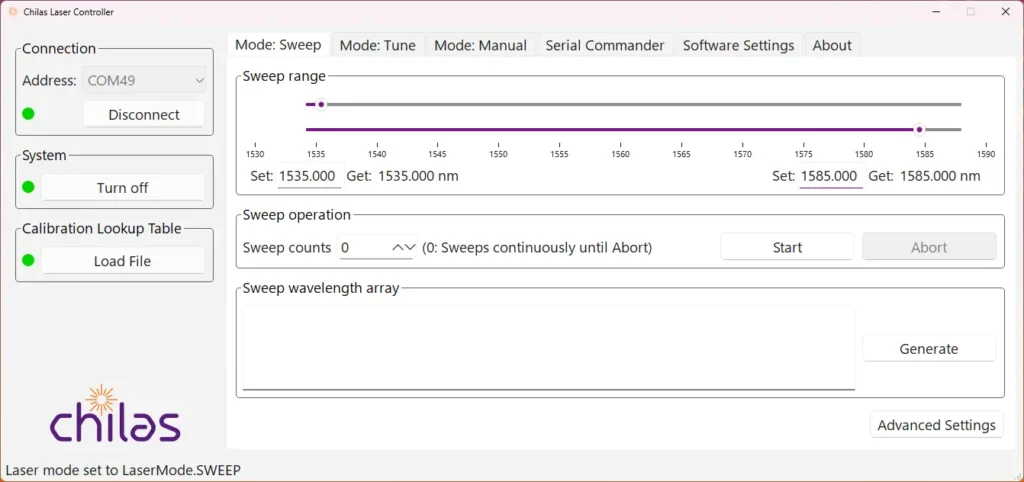Open the Address COM49 dropdown
The image size is (1024, 482).
(x=144, y=81)
